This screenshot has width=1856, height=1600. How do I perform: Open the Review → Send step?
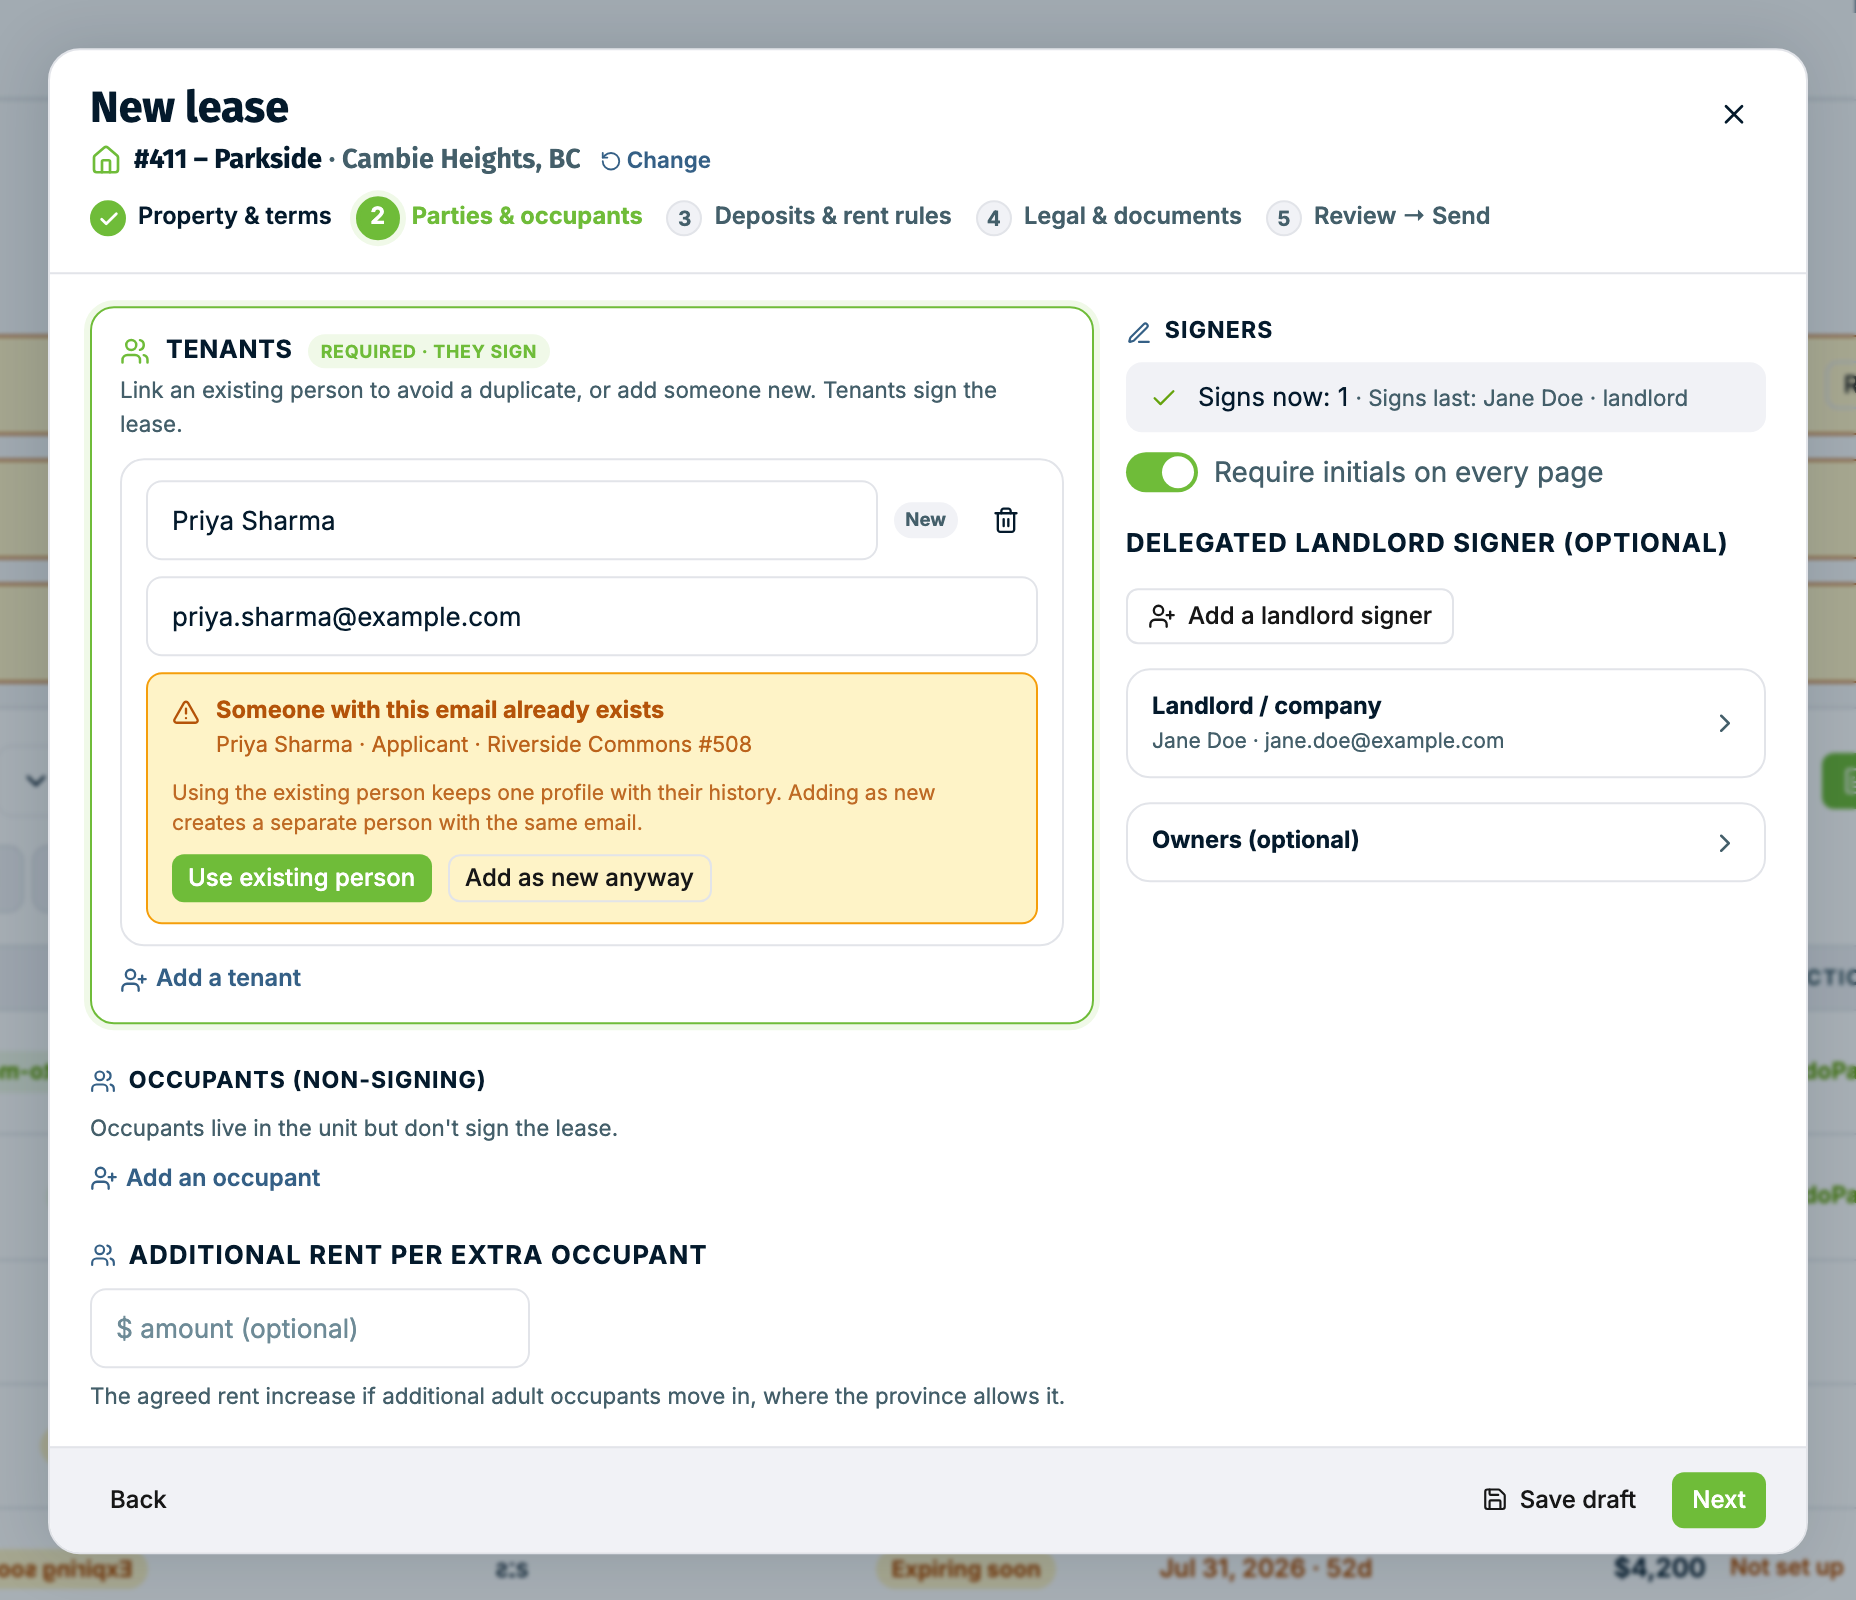[1378, 217]
